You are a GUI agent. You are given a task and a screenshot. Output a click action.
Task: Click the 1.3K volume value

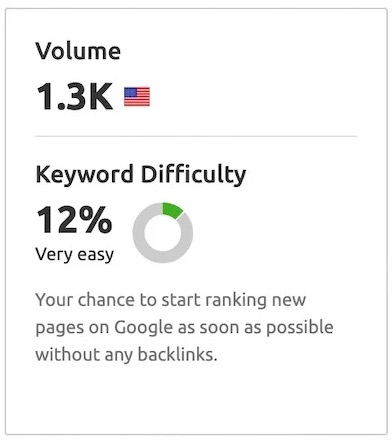tap(74, 97)
